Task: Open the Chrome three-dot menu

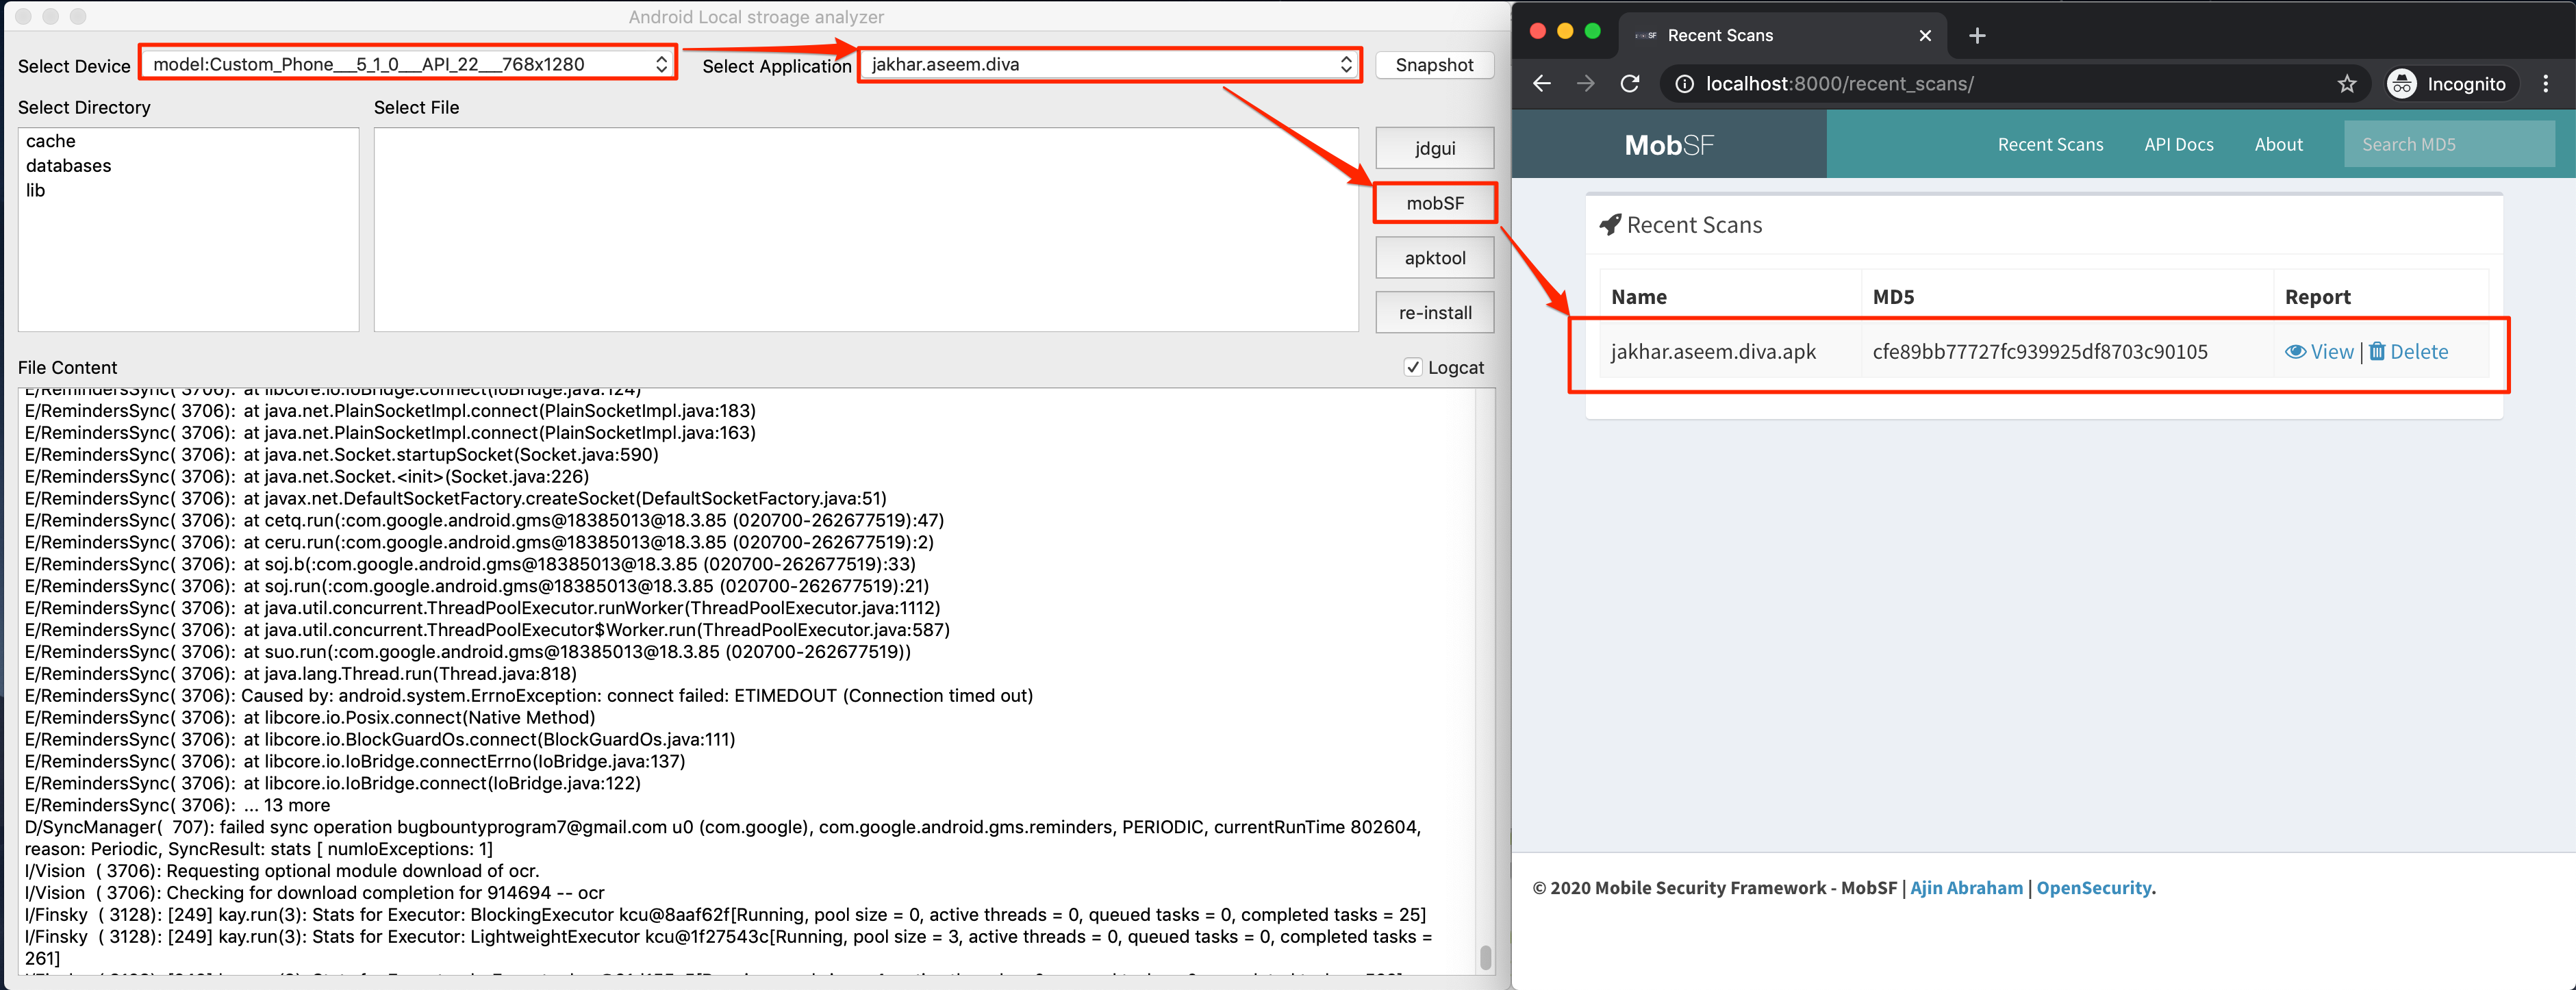Action: (2545, 84)
